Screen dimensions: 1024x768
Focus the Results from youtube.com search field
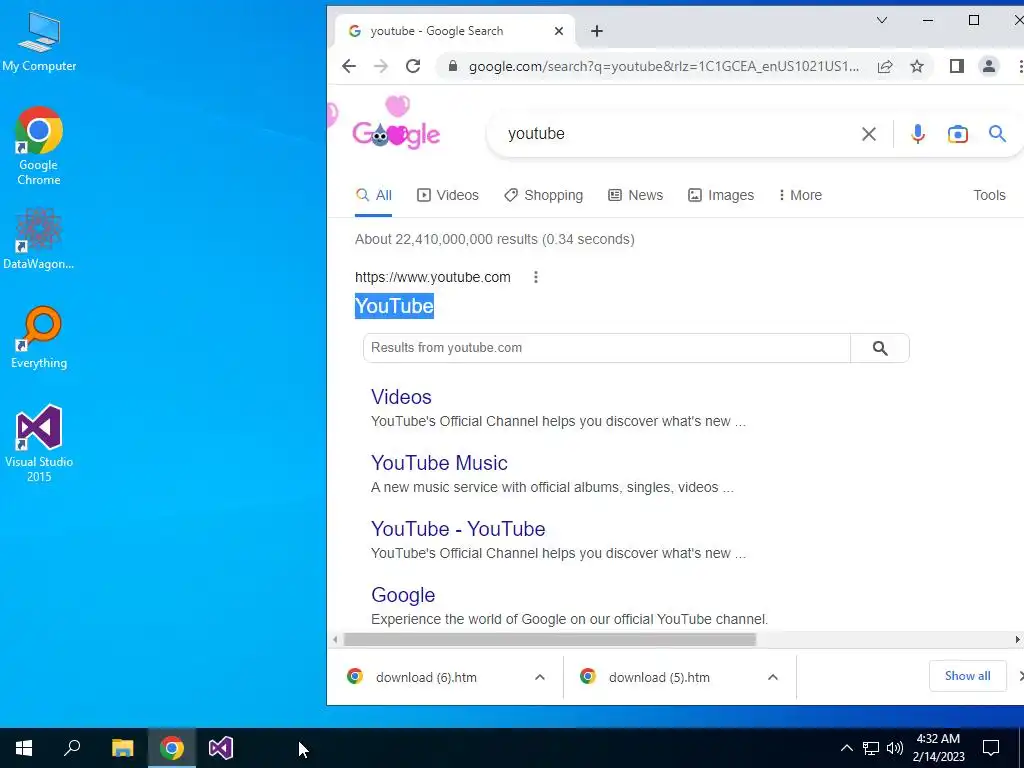click(x=607, y=348)
